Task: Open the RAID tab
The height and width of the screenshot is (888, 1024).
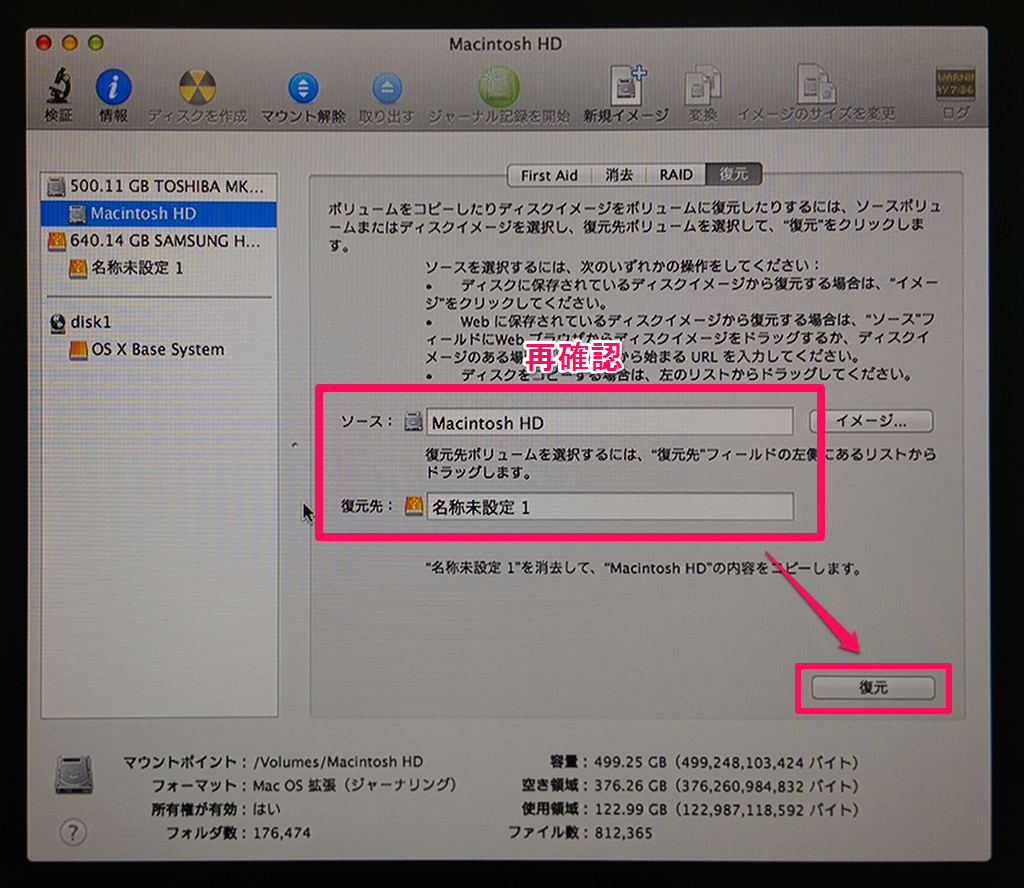Action: [x=676, y=175]
